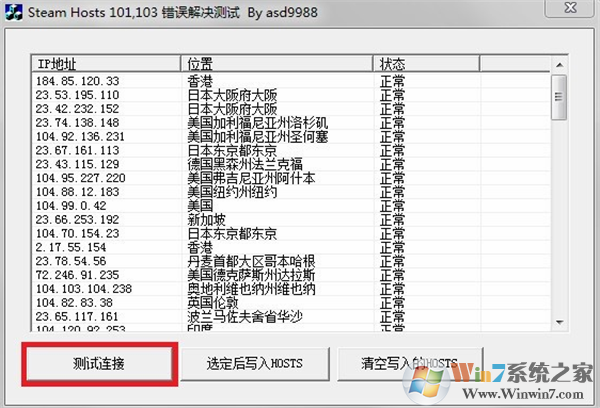The height and width of the screenshot is (408, 600).
Task: Select the row with IP 104.92.136.231
Action: [x=291, y=137]
